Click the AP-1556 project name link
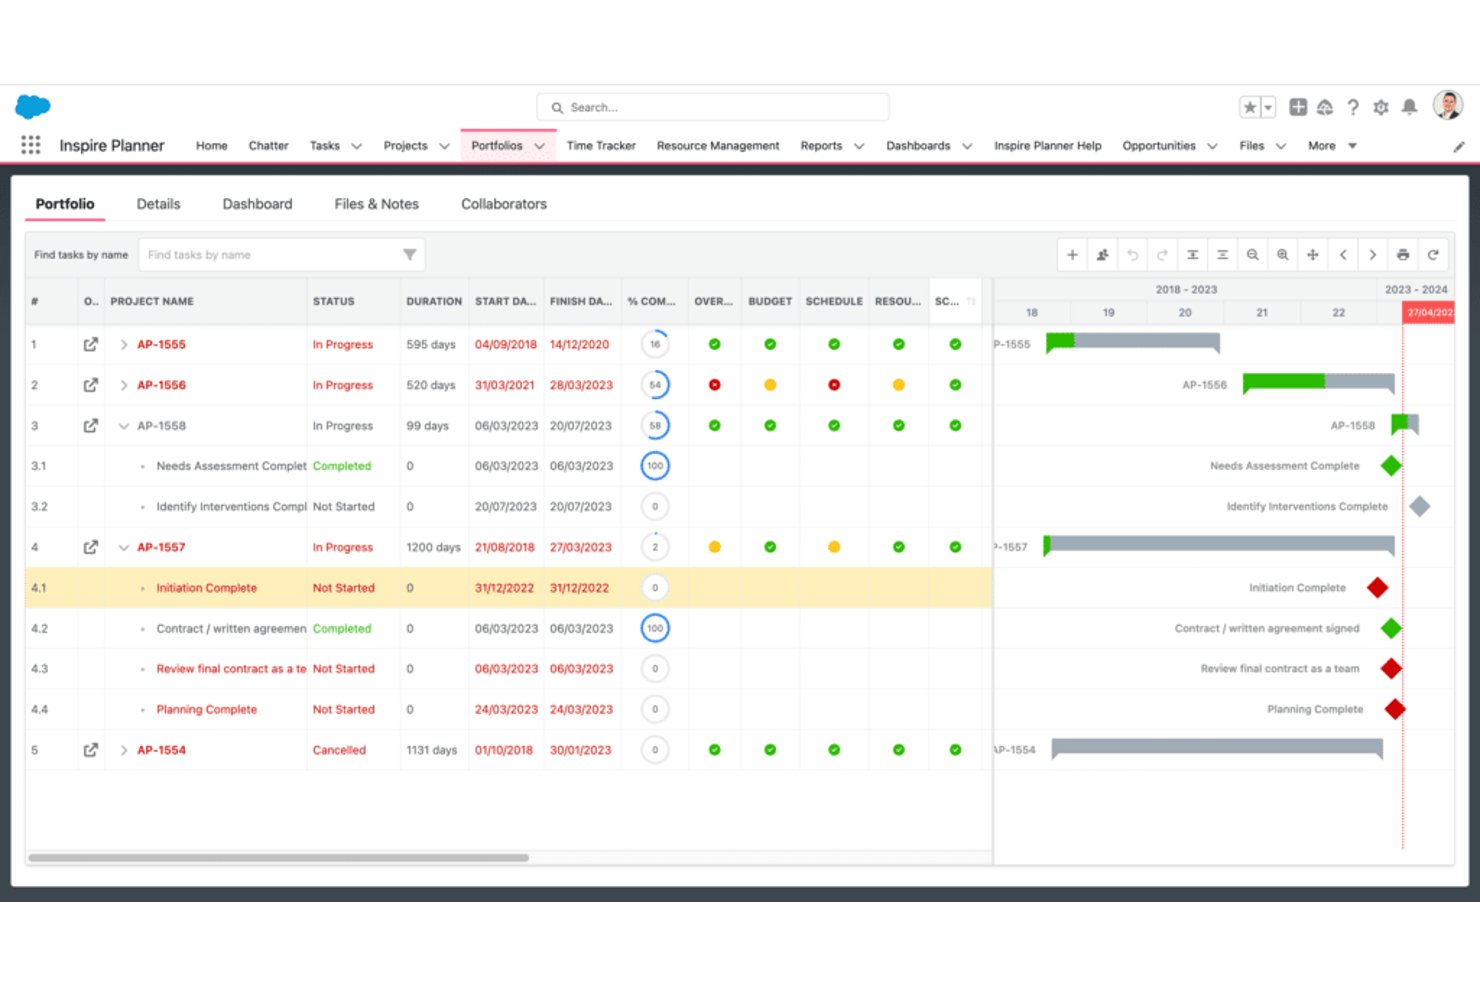This screenshot has width=1480, height=987. click(x=161, y=385)
